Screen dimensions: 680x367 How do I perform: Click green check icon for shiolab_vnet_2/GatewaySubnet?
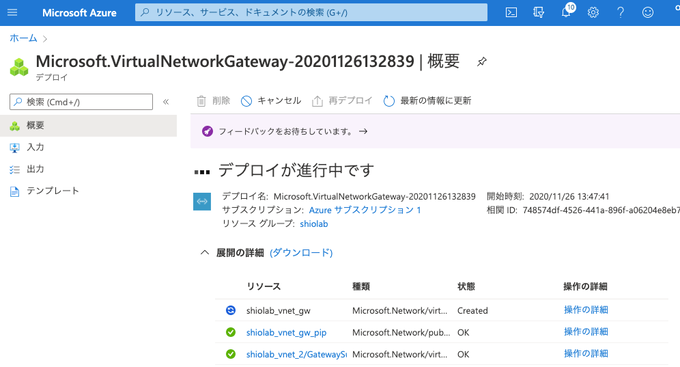tap(231, 354)
